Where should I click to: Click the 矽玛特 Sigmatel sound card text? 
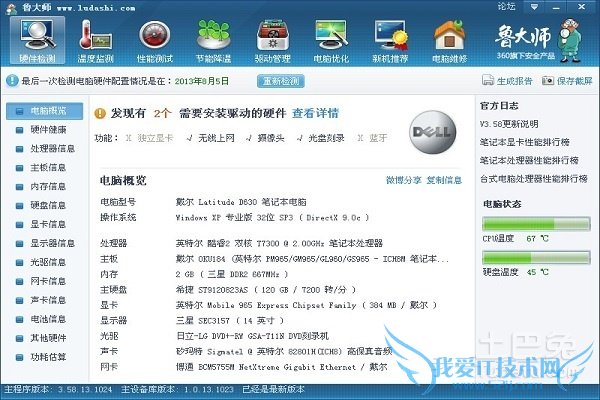coord(284,351)
